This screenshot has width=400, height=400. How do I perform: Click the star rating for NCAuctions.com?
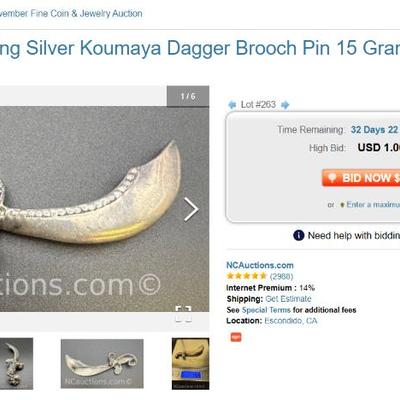[246, 276]
